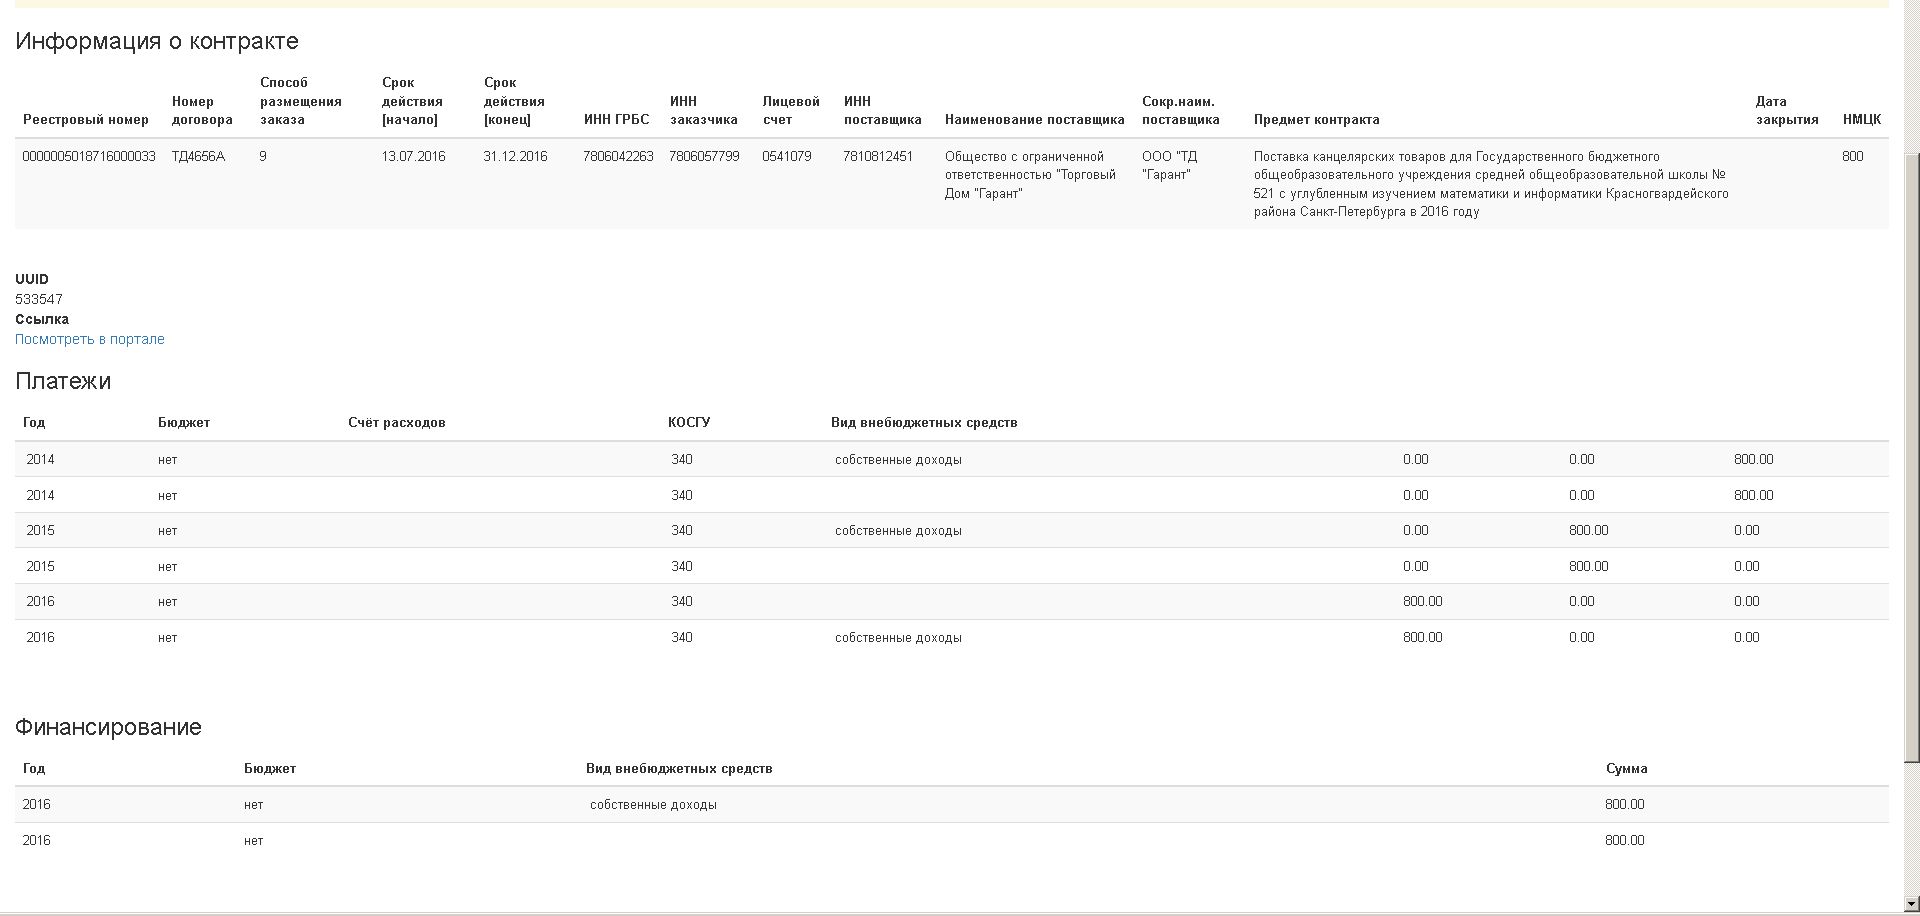Image resolution: width=1920 pixels, height=916 pixels.
Task: Click the 'ИНН поставщика' column header
Action: coord(882,110)
